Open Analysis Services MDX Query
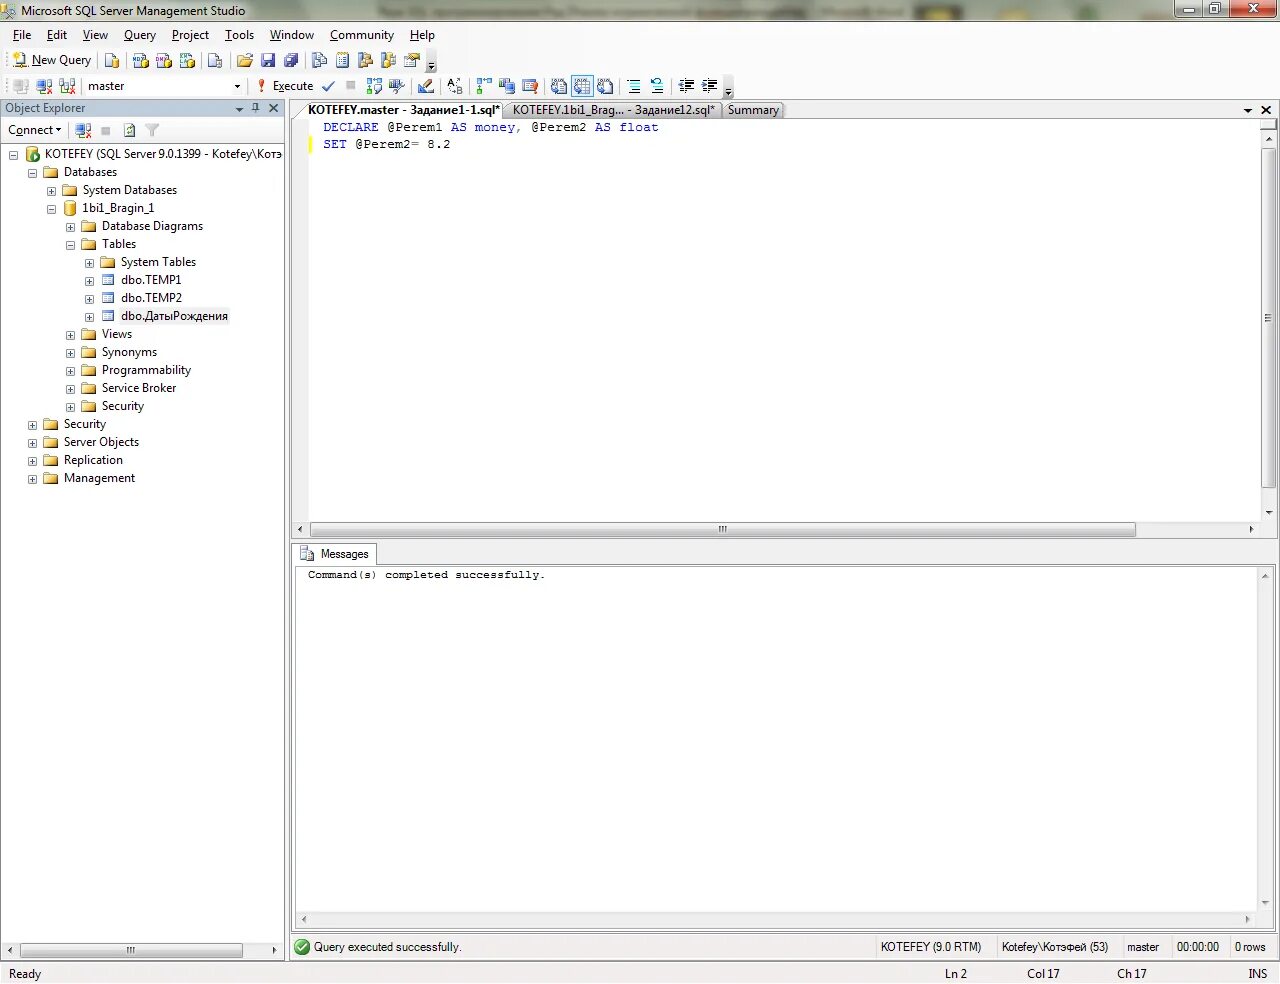This screenshot has height=984, width=1280. pos(141,61)
